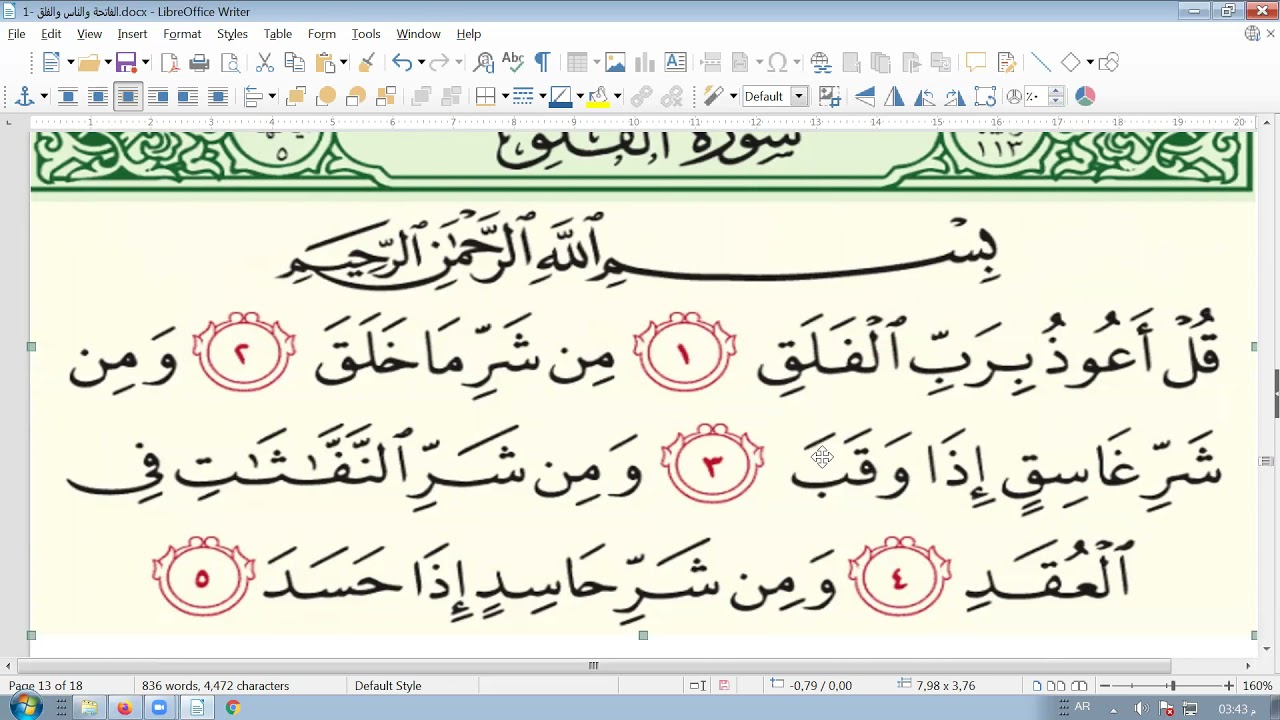Image resolution: width=1280 pixels, height=720 pixels.
Task: Set wrap Before
Action: pos(158,97)
